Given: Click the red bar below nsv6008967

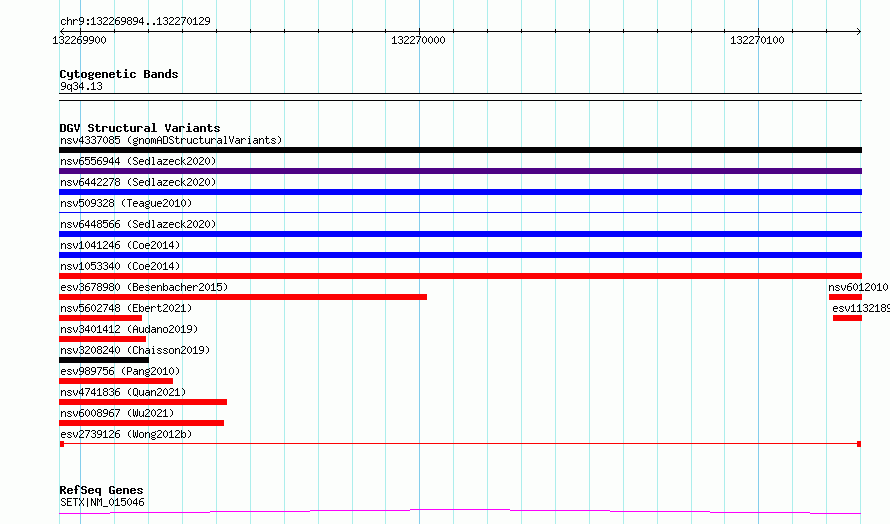Looking at the screenshot, I should tap(141, 423).
